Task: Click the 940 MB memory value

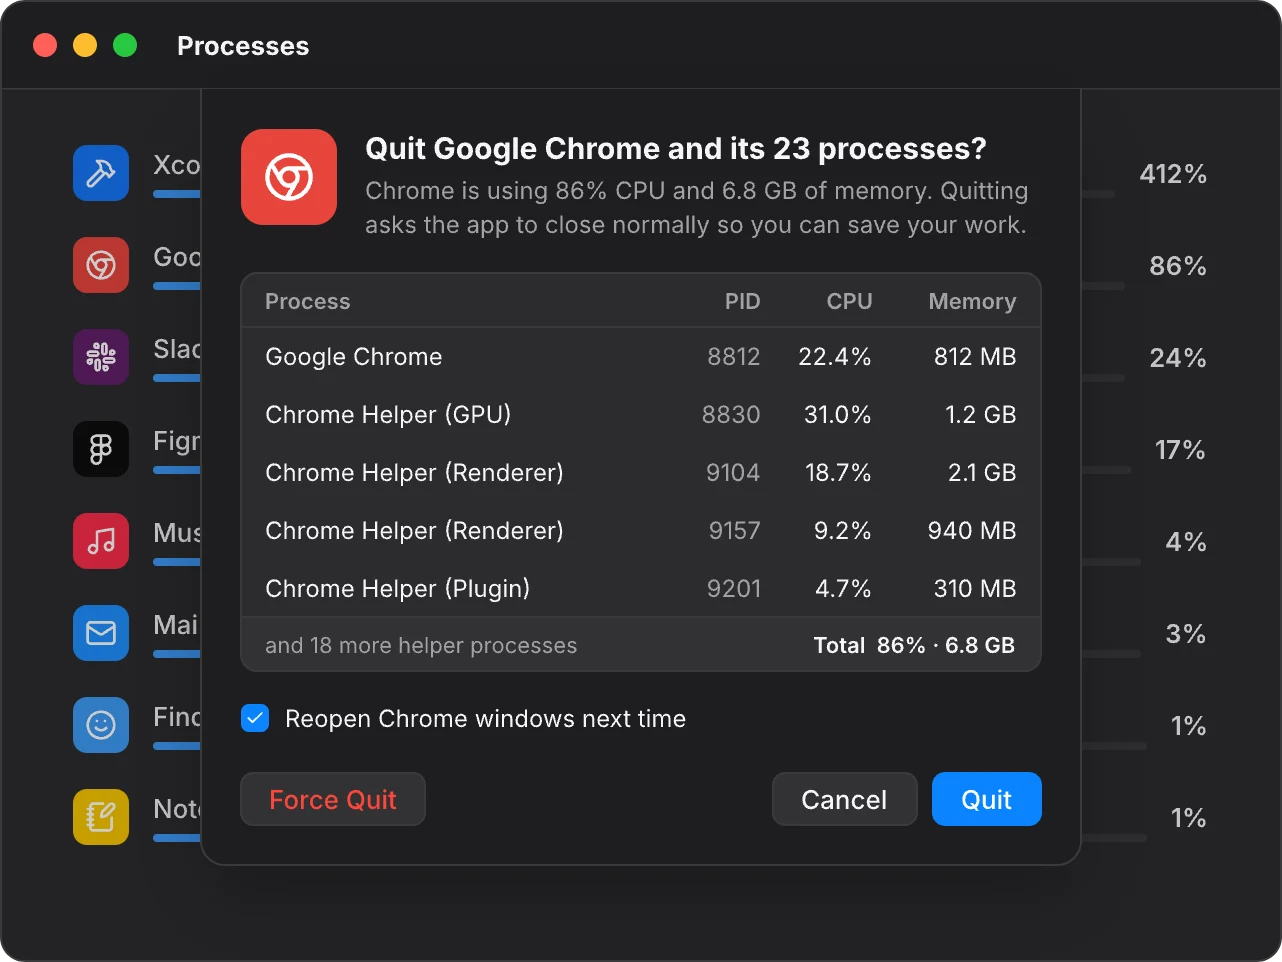Action: [972, 531]
